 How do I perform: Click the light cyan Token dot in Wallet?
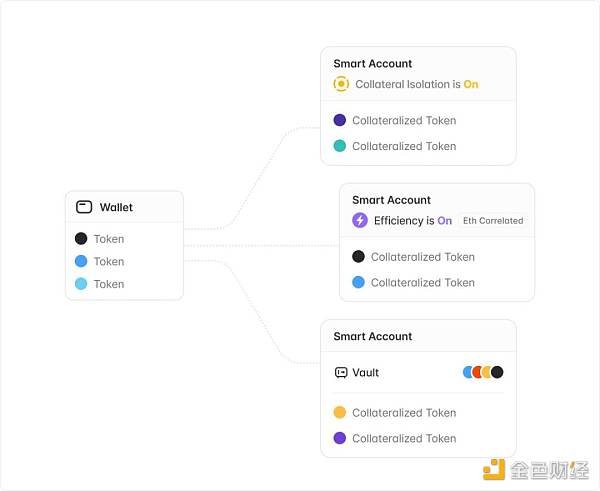(81, 284)
